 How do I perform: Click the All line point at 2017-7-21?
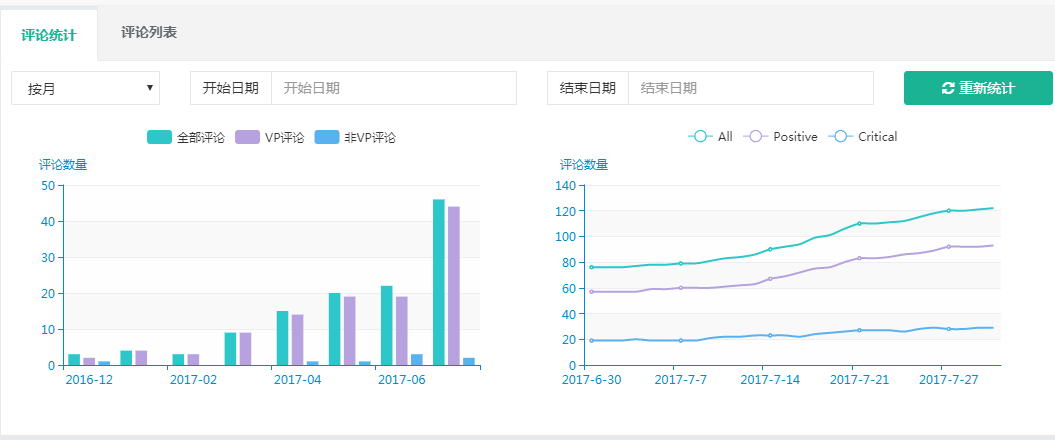(859, 223)
